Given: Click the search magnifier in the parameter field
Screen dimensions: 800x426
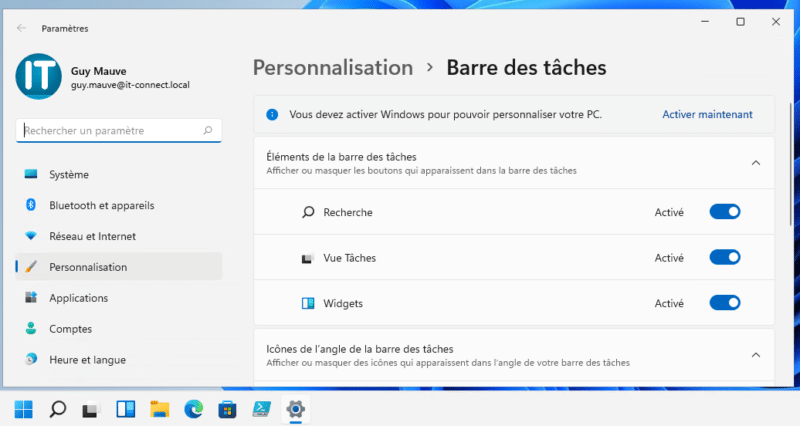Looking at the screenshot, I should click(208, 131).
